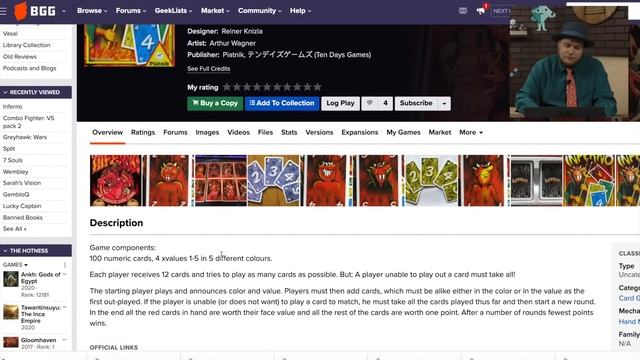
Task: Open Wembley recently viewed link
Action: (16, 172)
